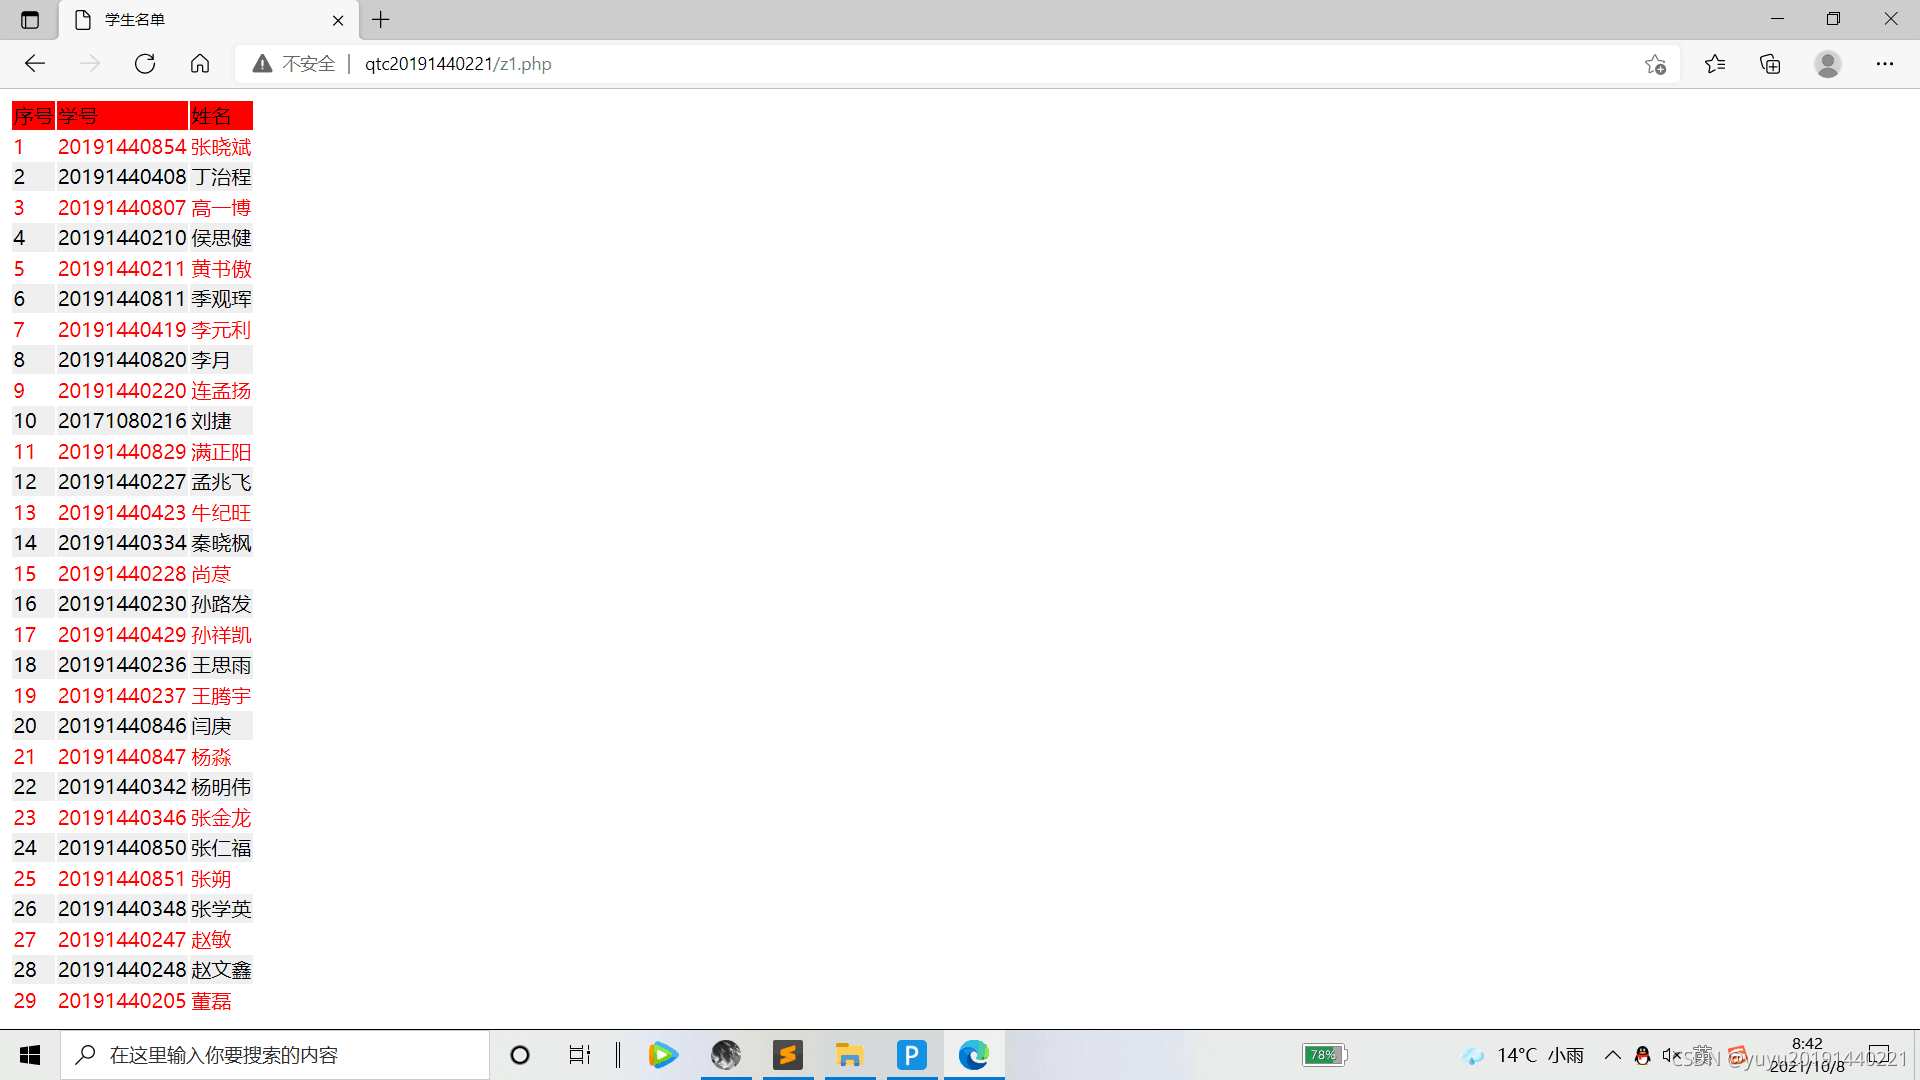
Task: Open File Explorer from taskbar
Action: [x=850, y=1055]
